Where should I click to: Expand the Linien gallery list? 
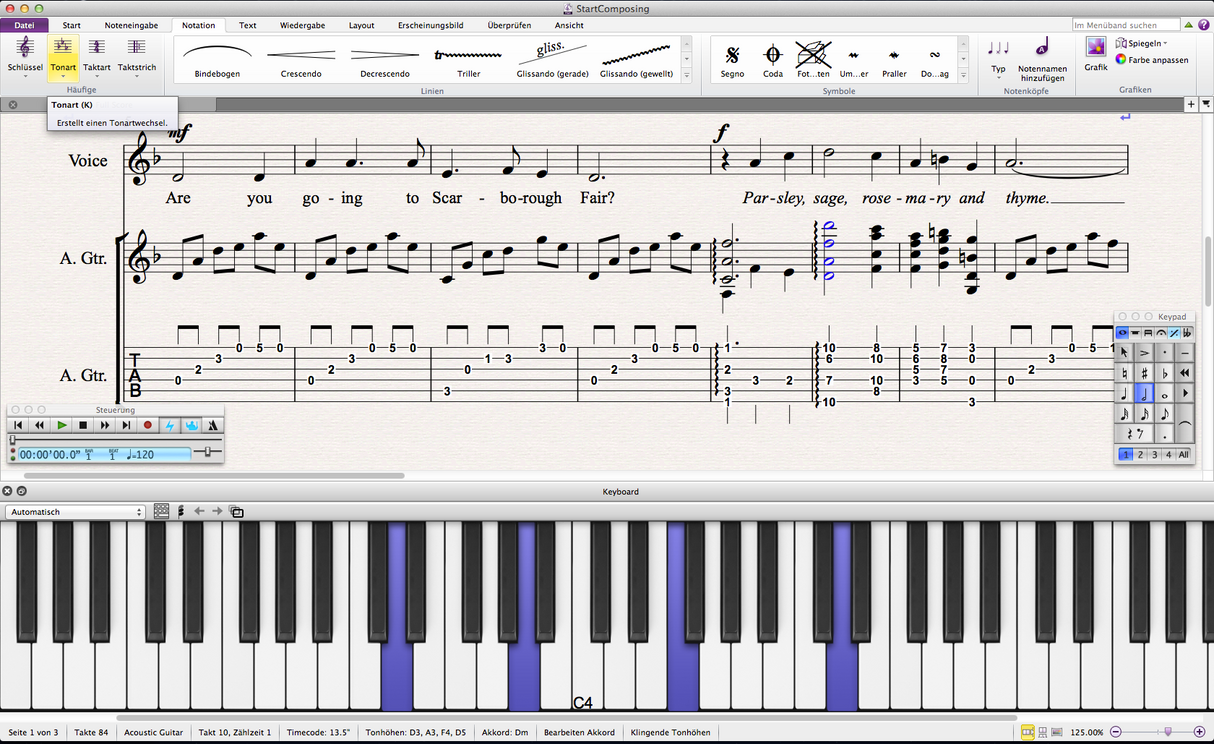pyautogui.click(x=687, y=75)
